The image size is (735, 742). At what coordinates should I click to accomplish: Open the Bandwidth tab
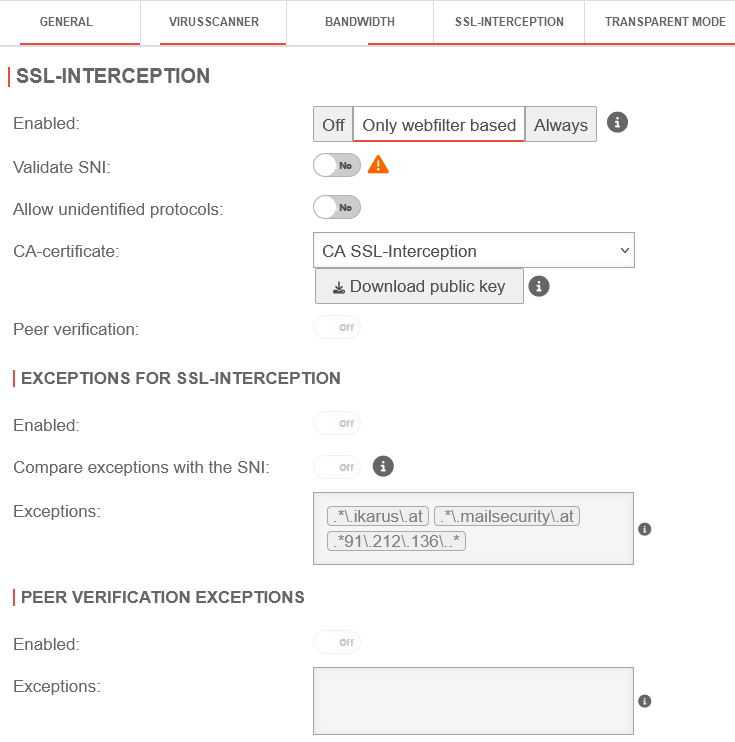pyautogui.click(x=360, y=22)
